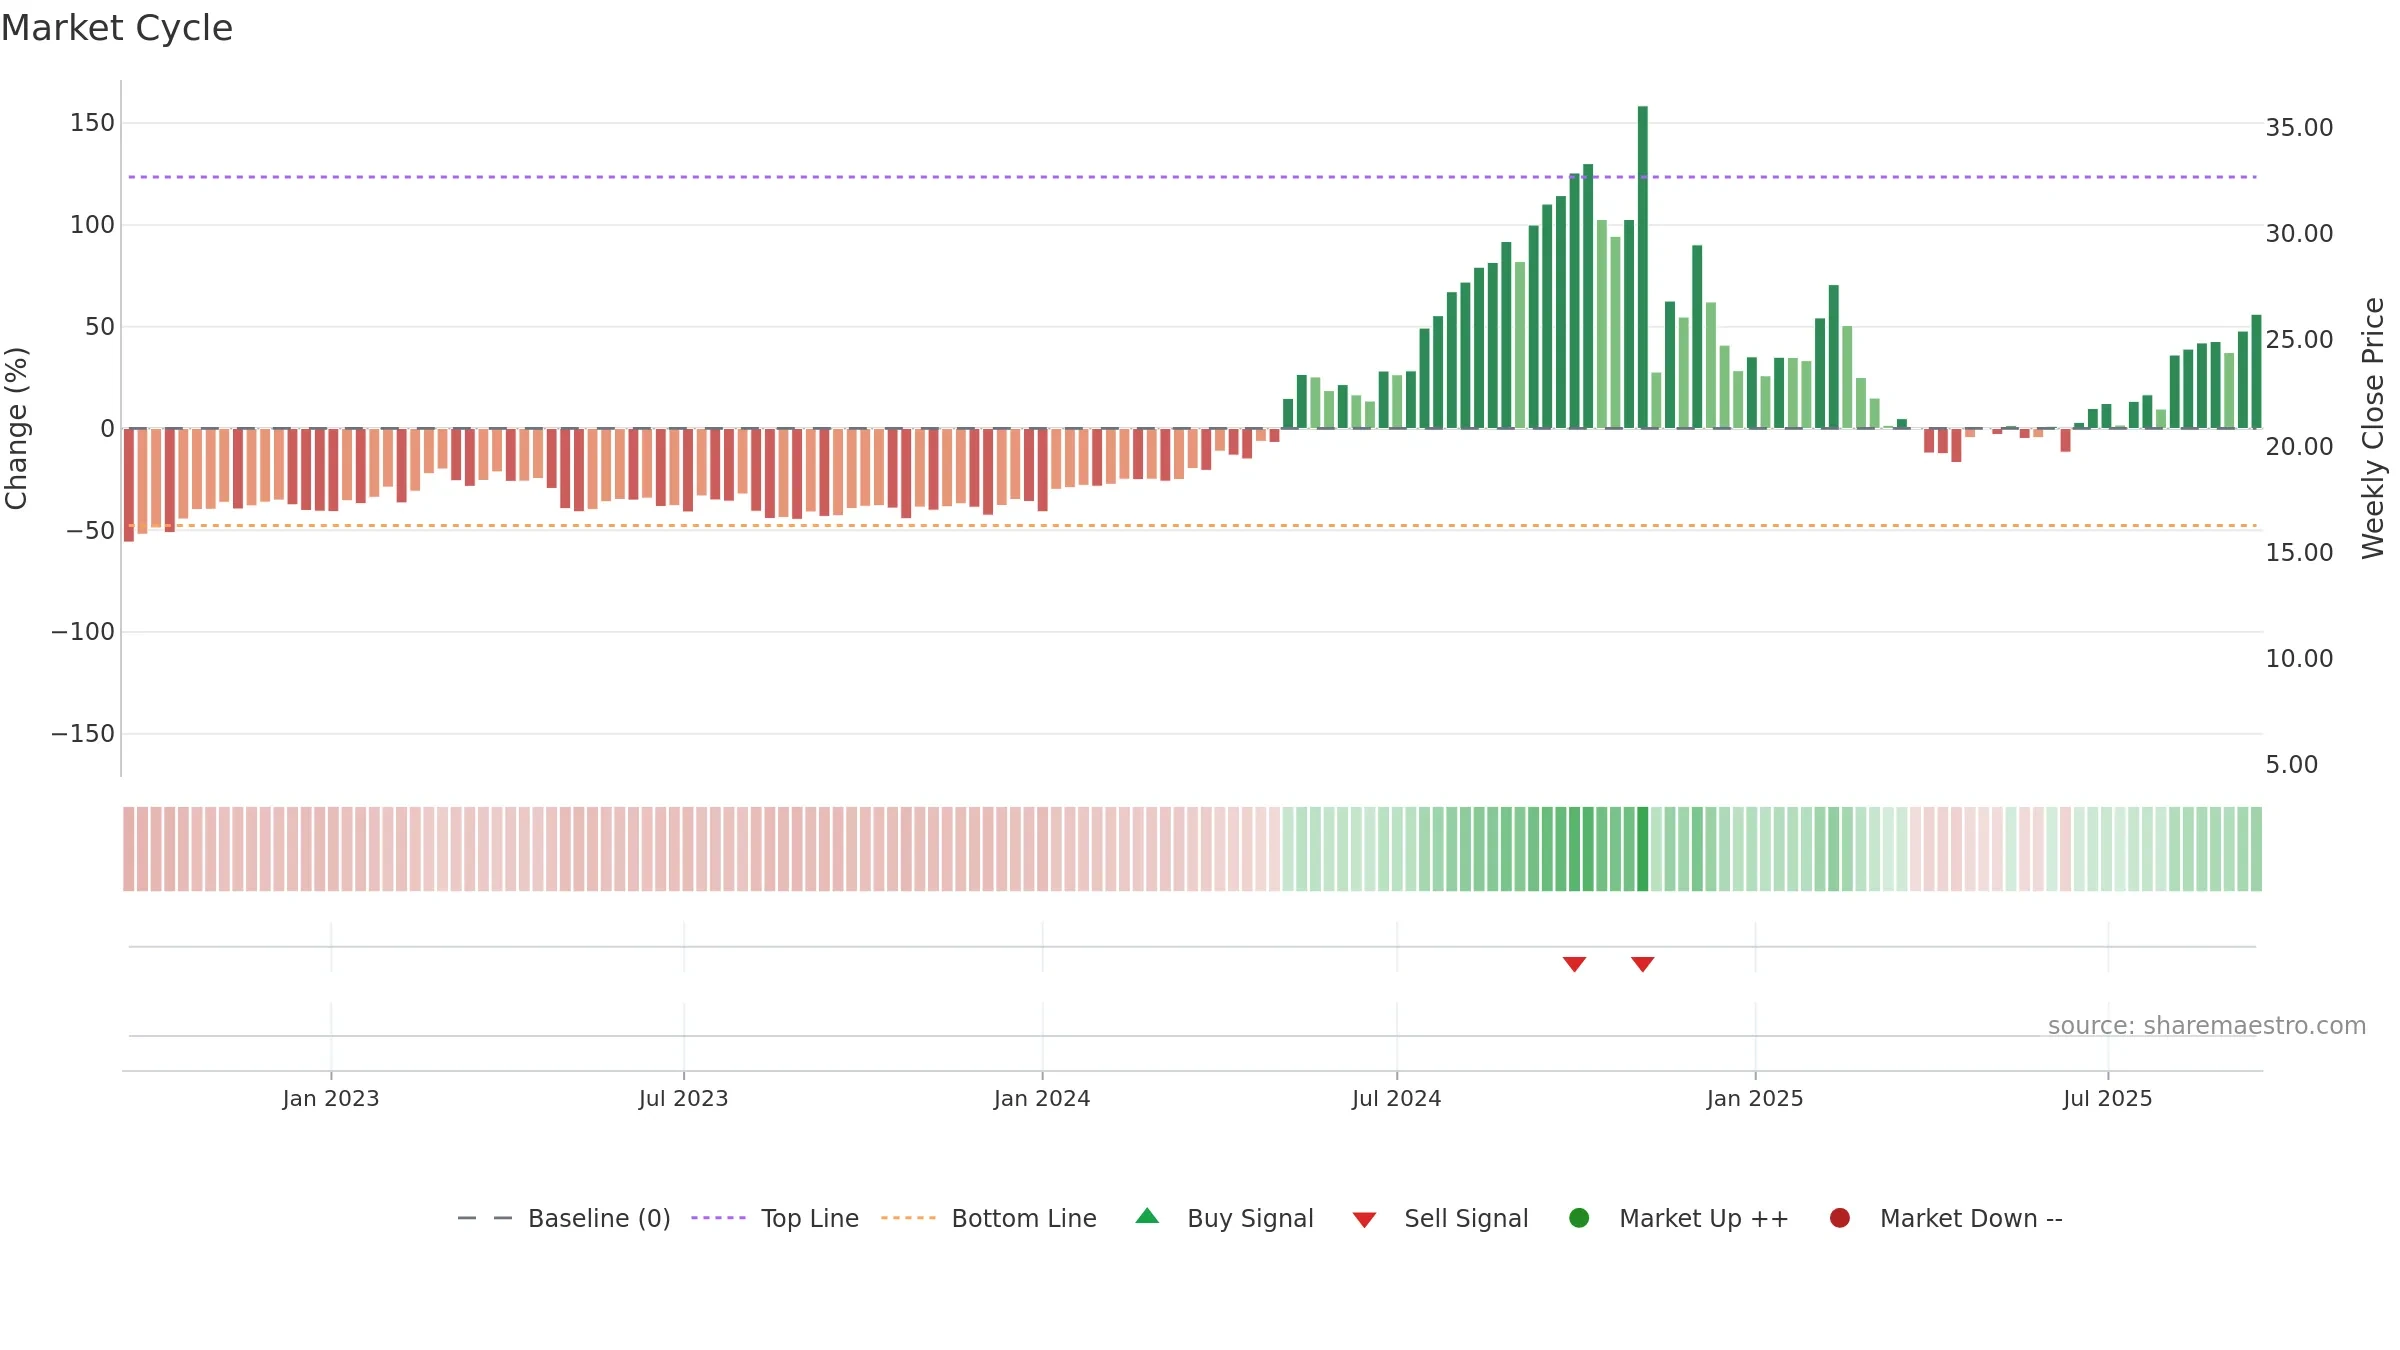Click the Change (%) axis title

(17, 428)
